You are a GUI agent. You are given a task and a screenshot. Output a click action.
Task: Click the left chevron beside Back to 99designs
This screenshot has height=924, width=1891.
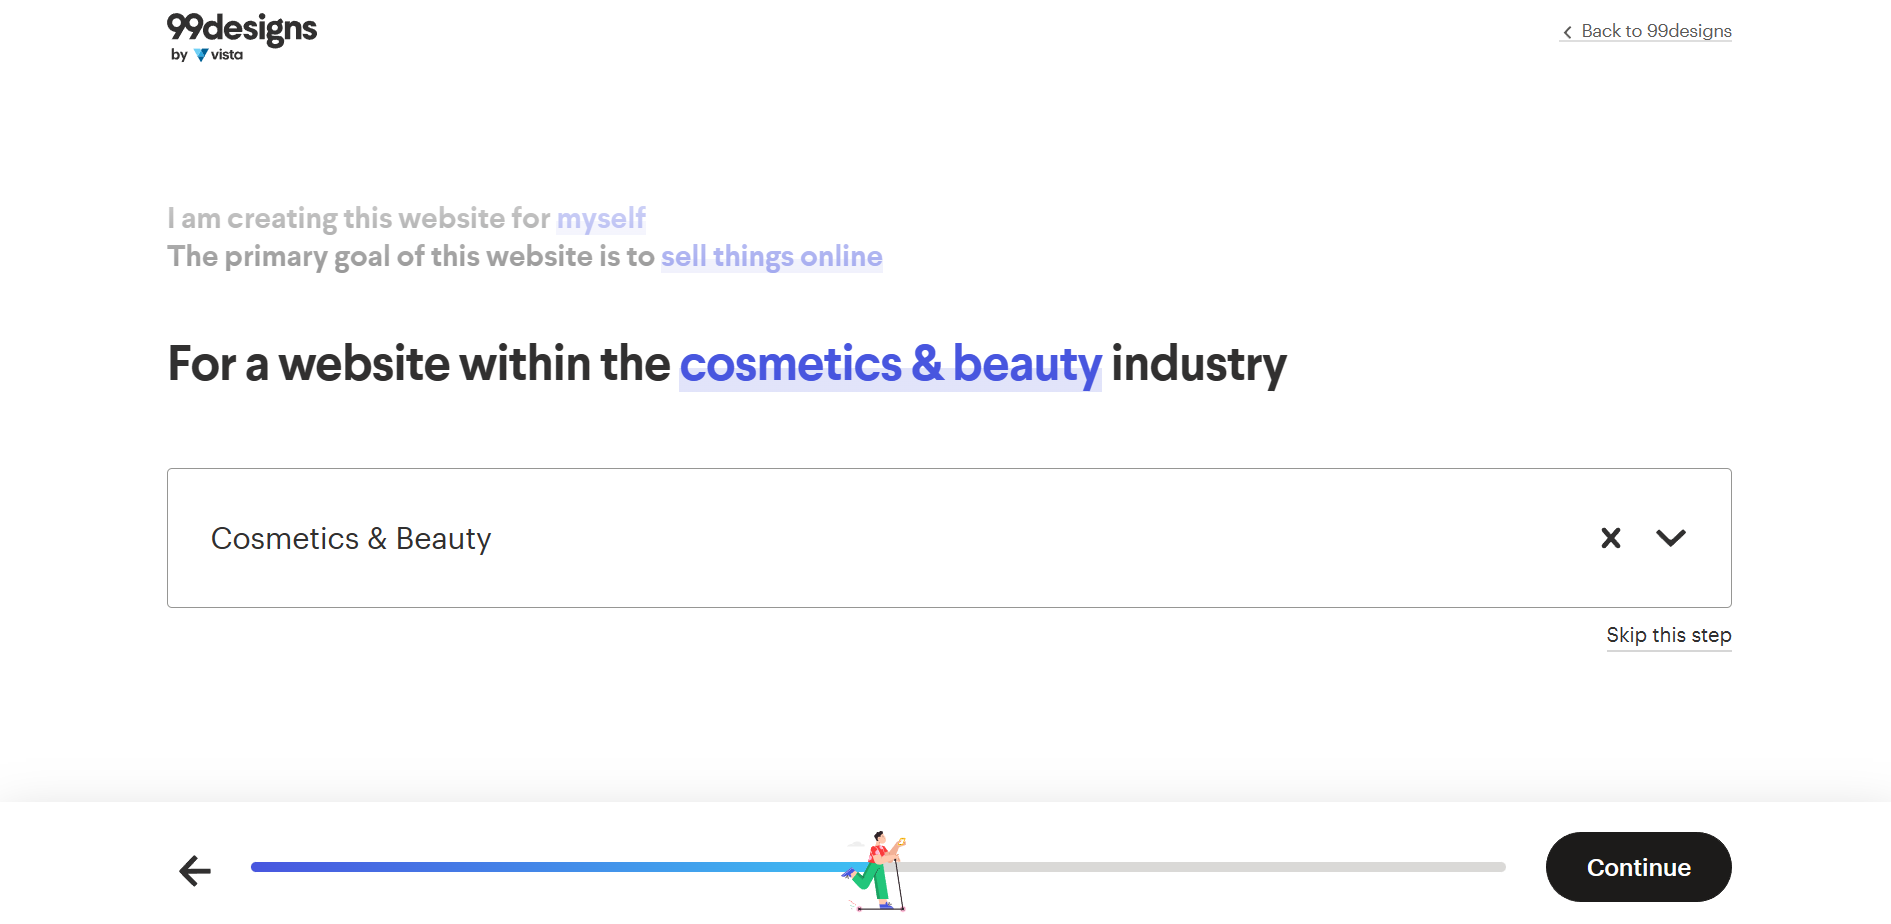[1567, 32]
